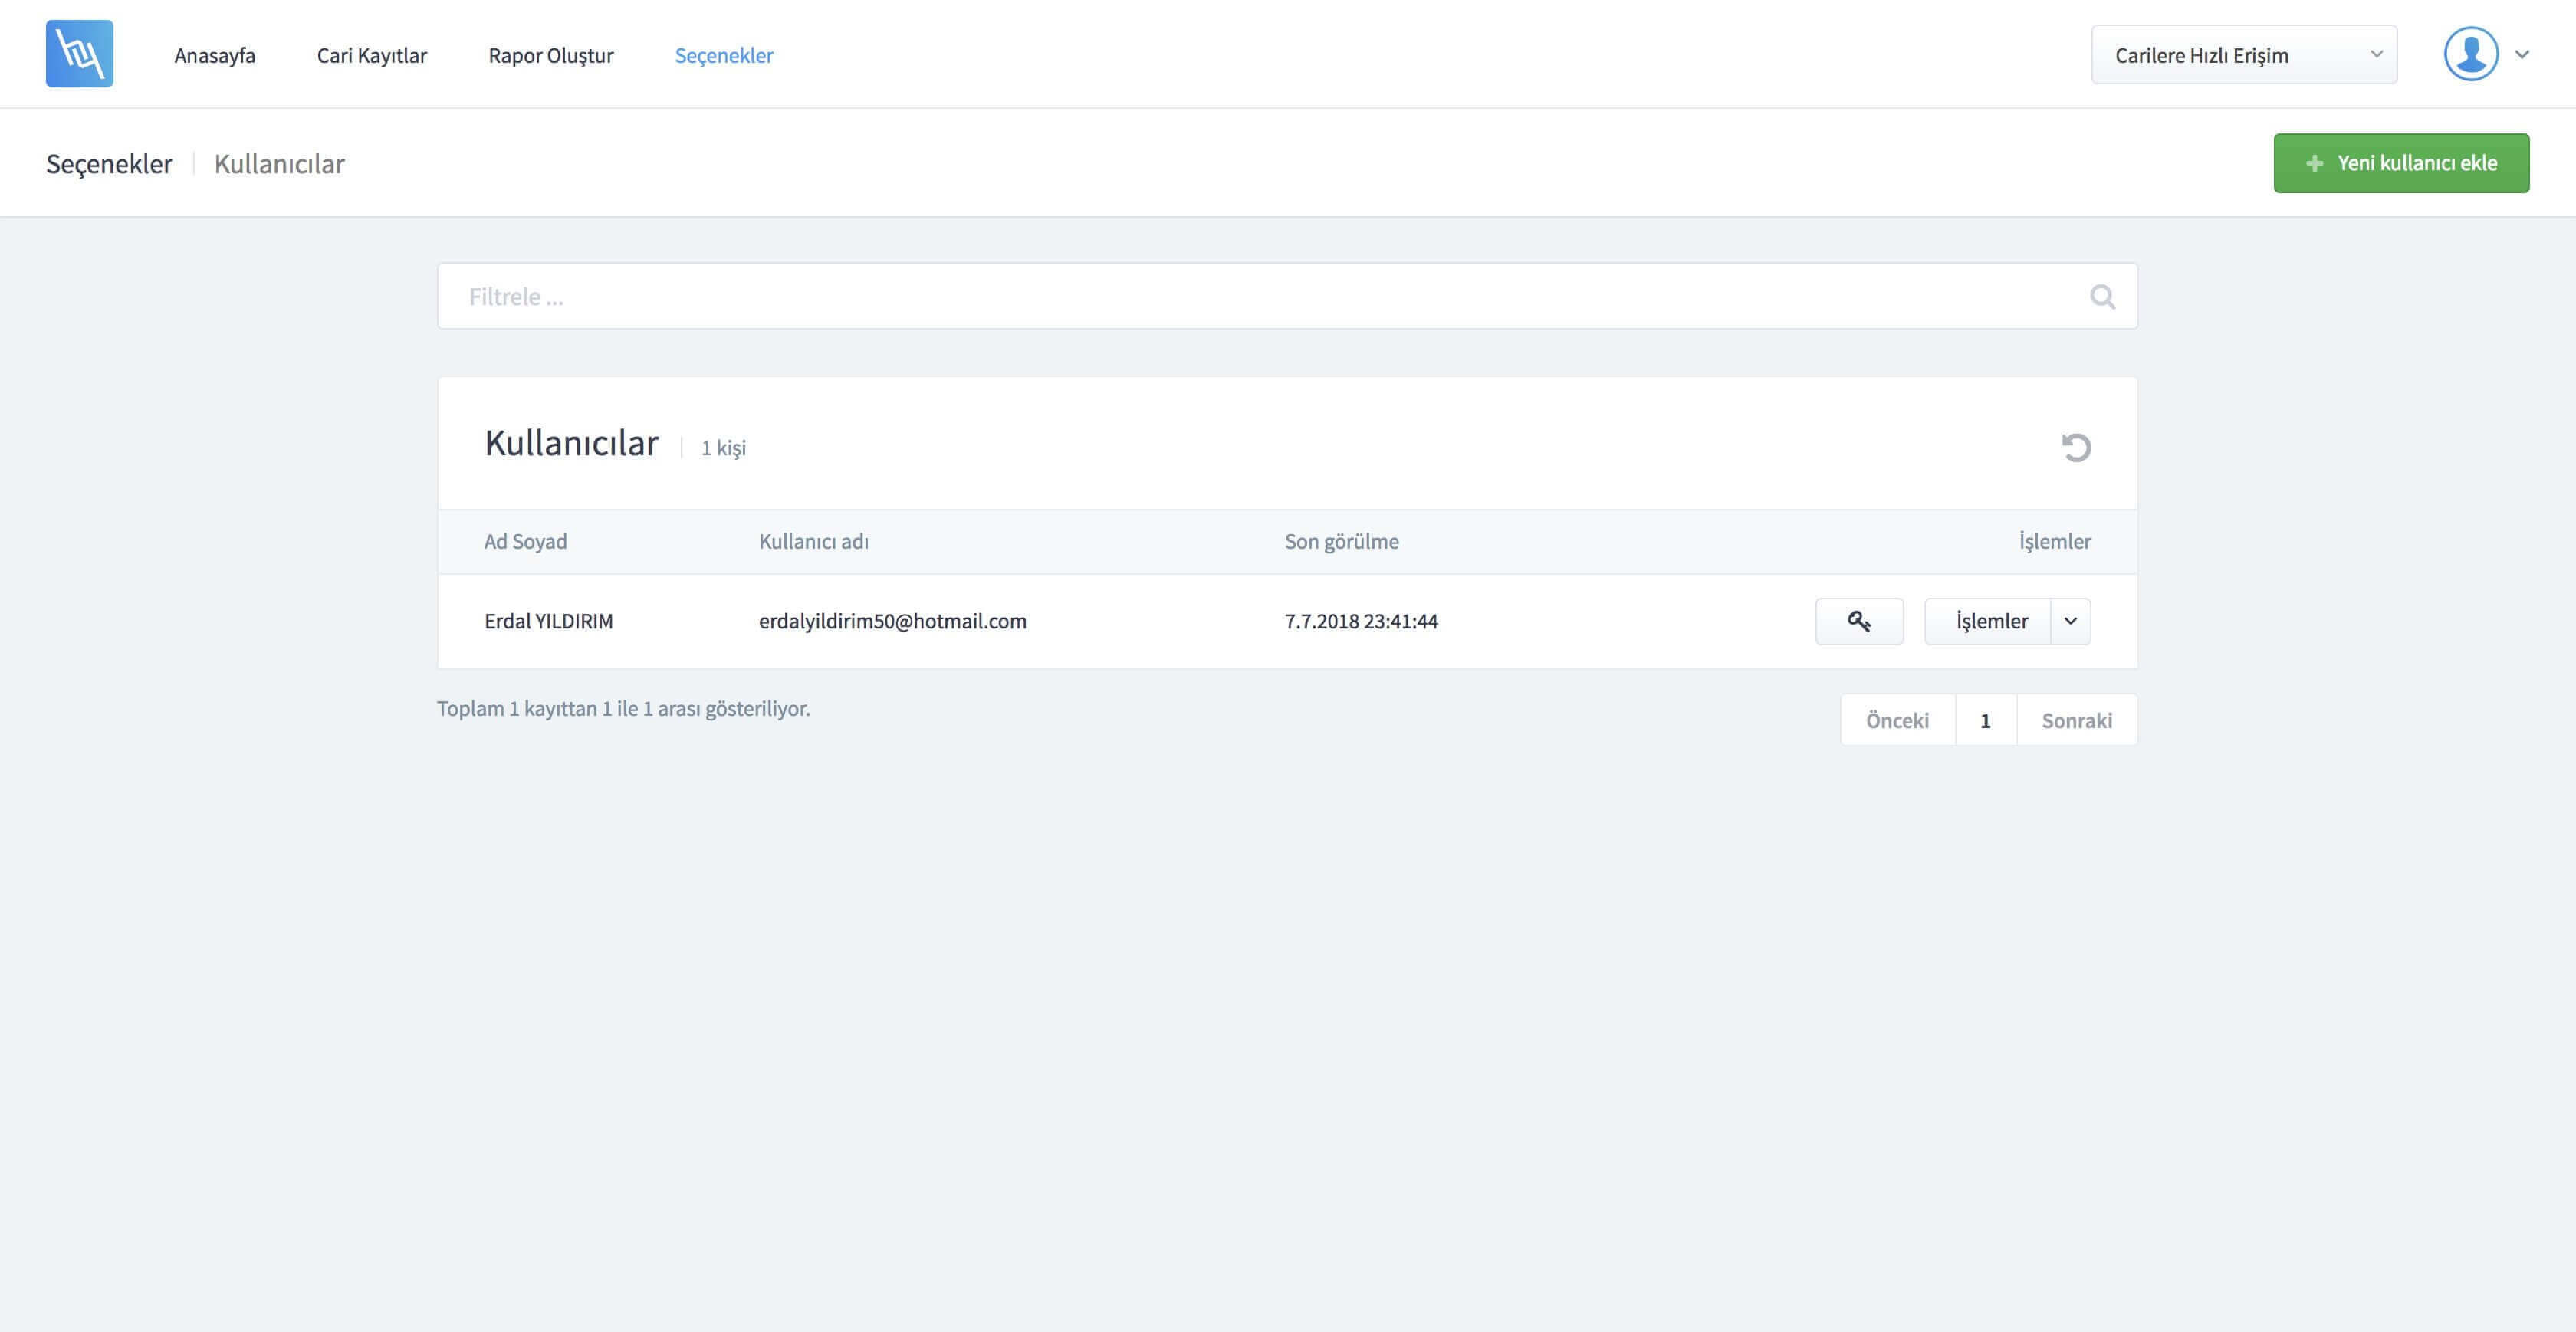Open the Rapor Oluştur menu
Viewport: 2576px width, 1332px height.
pyautogui.click(x=550, y=55)
